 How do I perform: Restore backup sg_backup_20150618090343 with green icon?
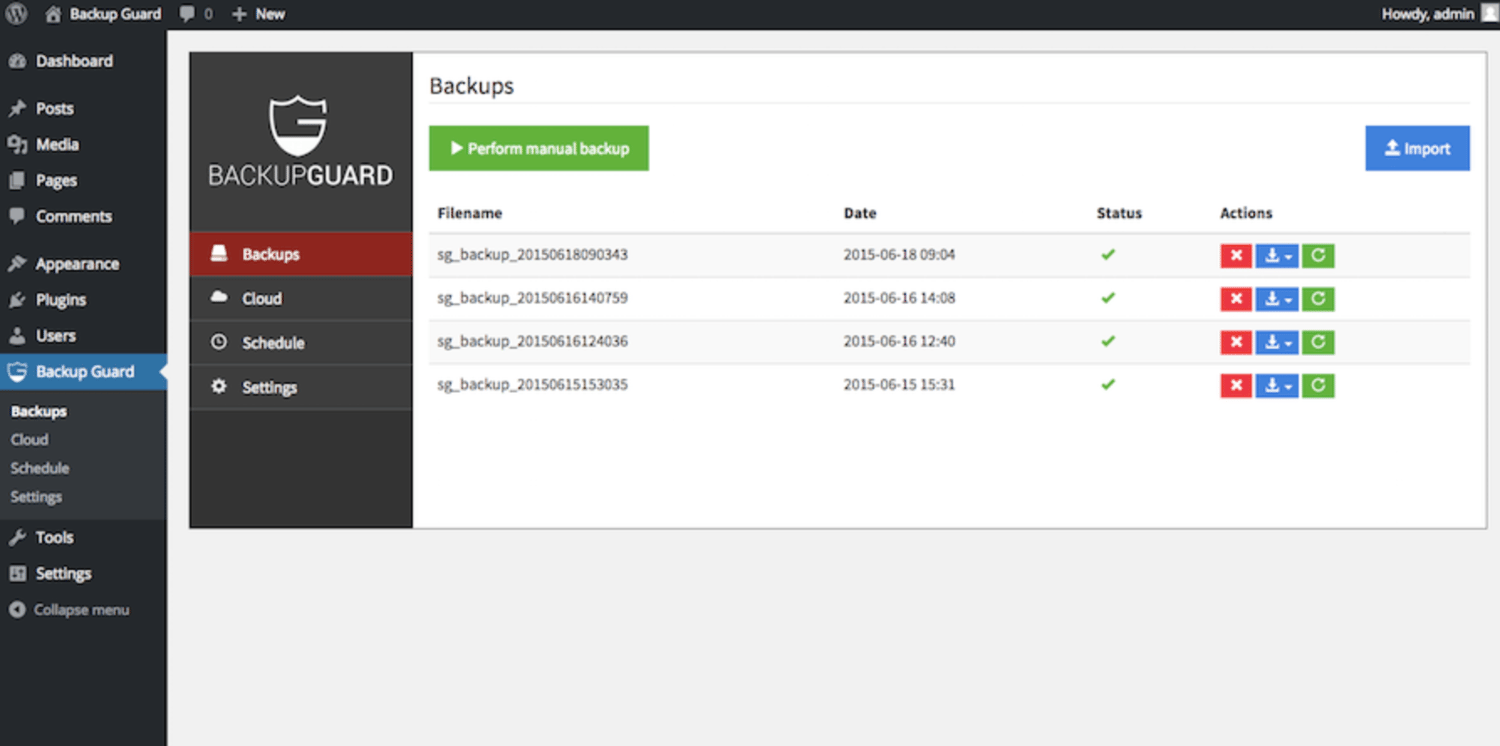pos(1318,256)
